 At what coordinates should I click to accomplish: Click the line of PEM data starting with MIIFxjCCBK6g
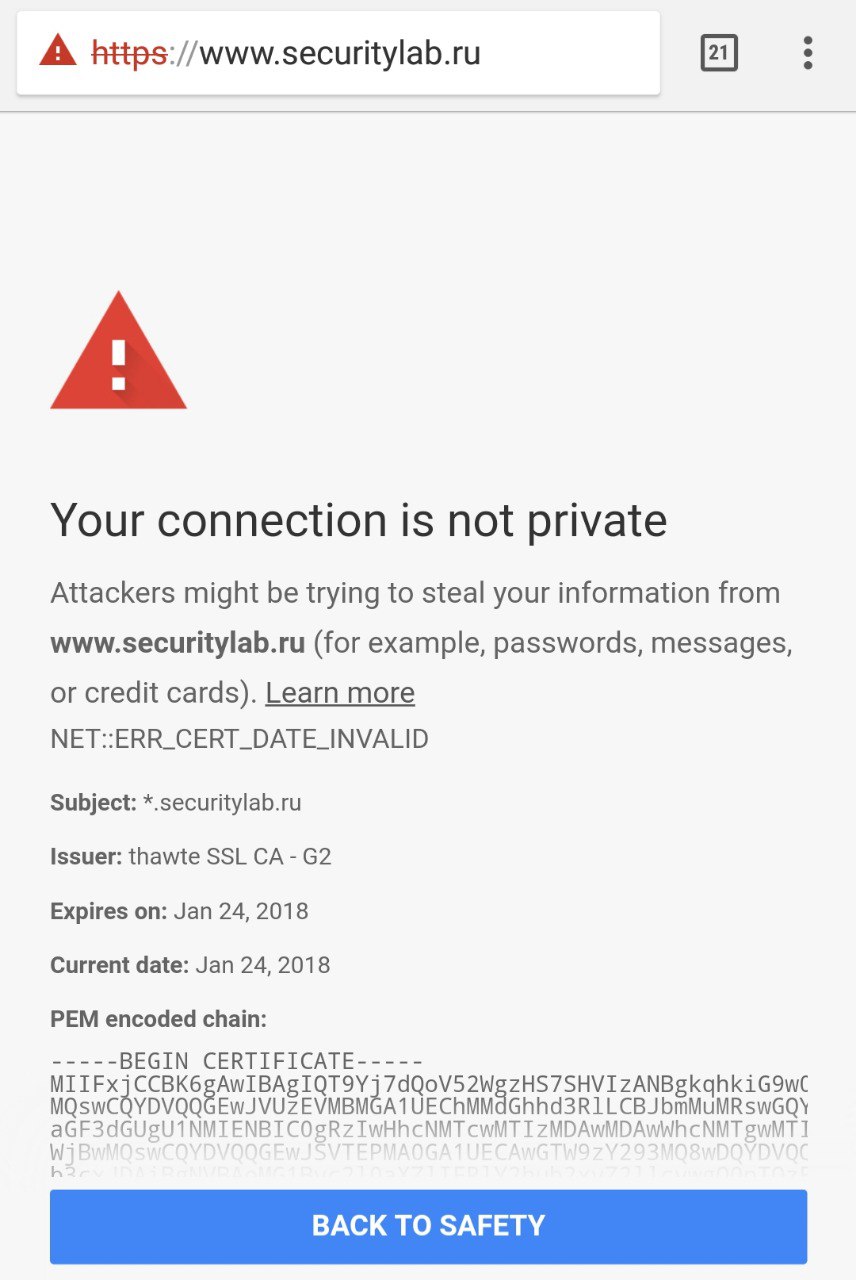click(x=429, y=1084)
